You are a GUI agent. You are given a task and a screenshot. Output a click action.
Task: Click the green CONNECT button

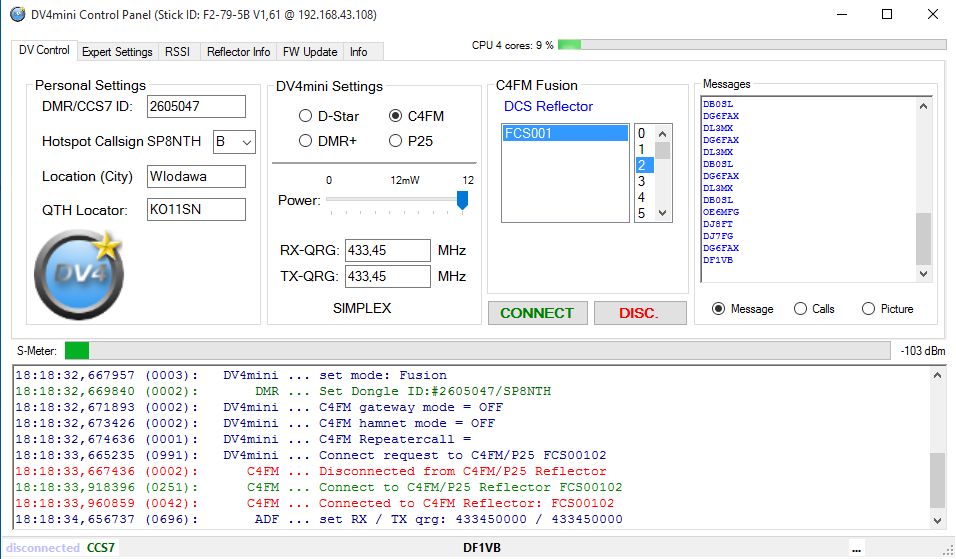[537, 313]
